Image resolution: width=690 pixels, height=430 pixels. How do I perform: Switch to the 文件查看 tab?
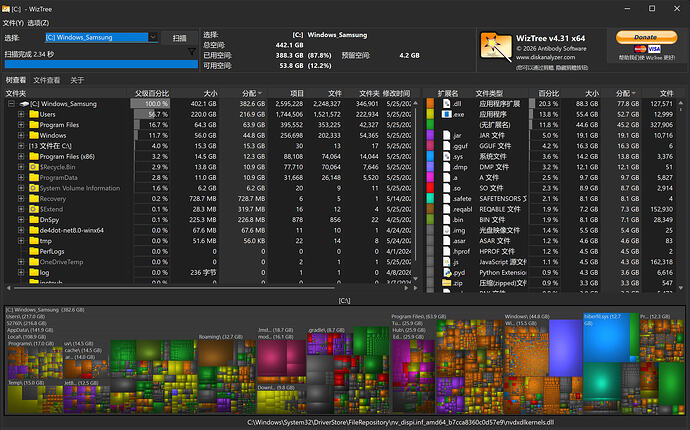(x=47, y=80)
